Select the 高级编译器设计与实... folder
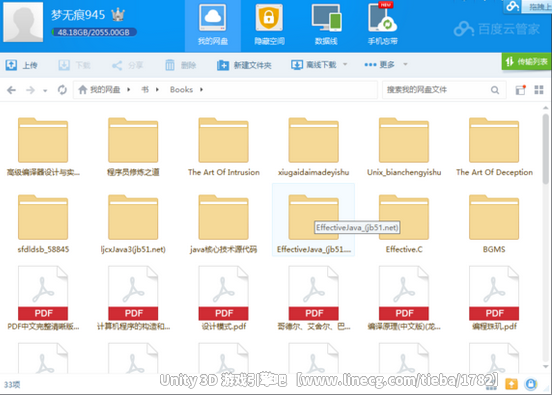Viewport: 552px width, 399px height. [43, 147]
